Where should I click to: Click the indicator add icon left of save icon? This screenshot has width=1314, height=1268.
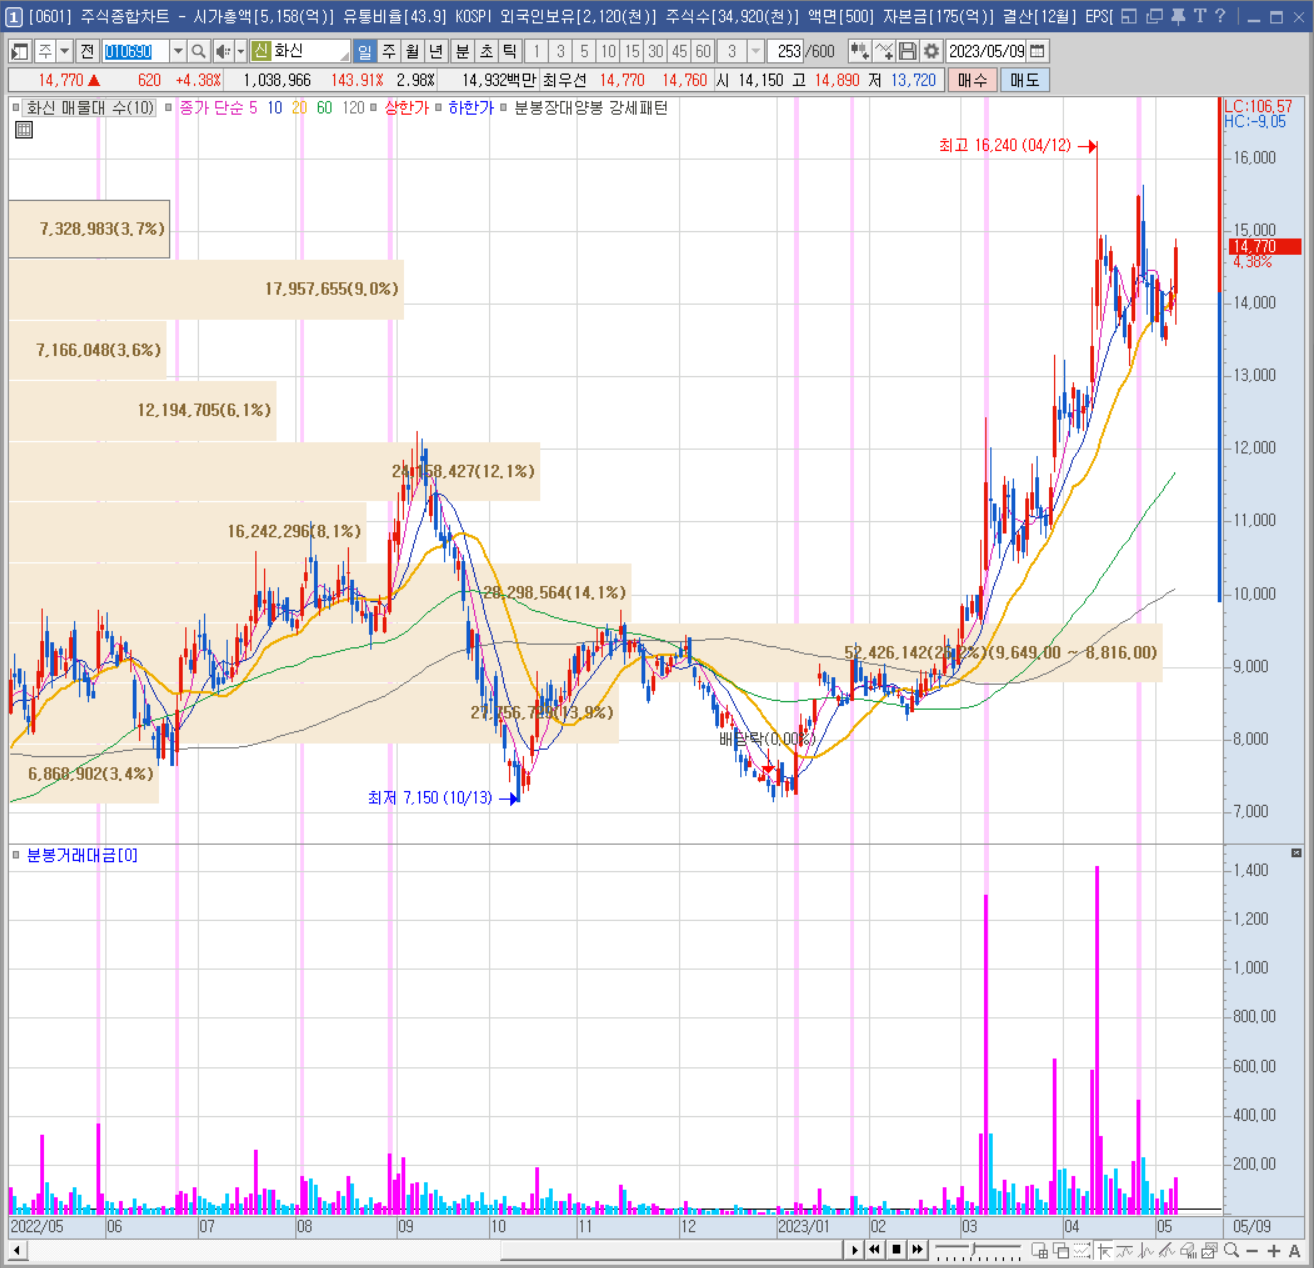point(884,51)
